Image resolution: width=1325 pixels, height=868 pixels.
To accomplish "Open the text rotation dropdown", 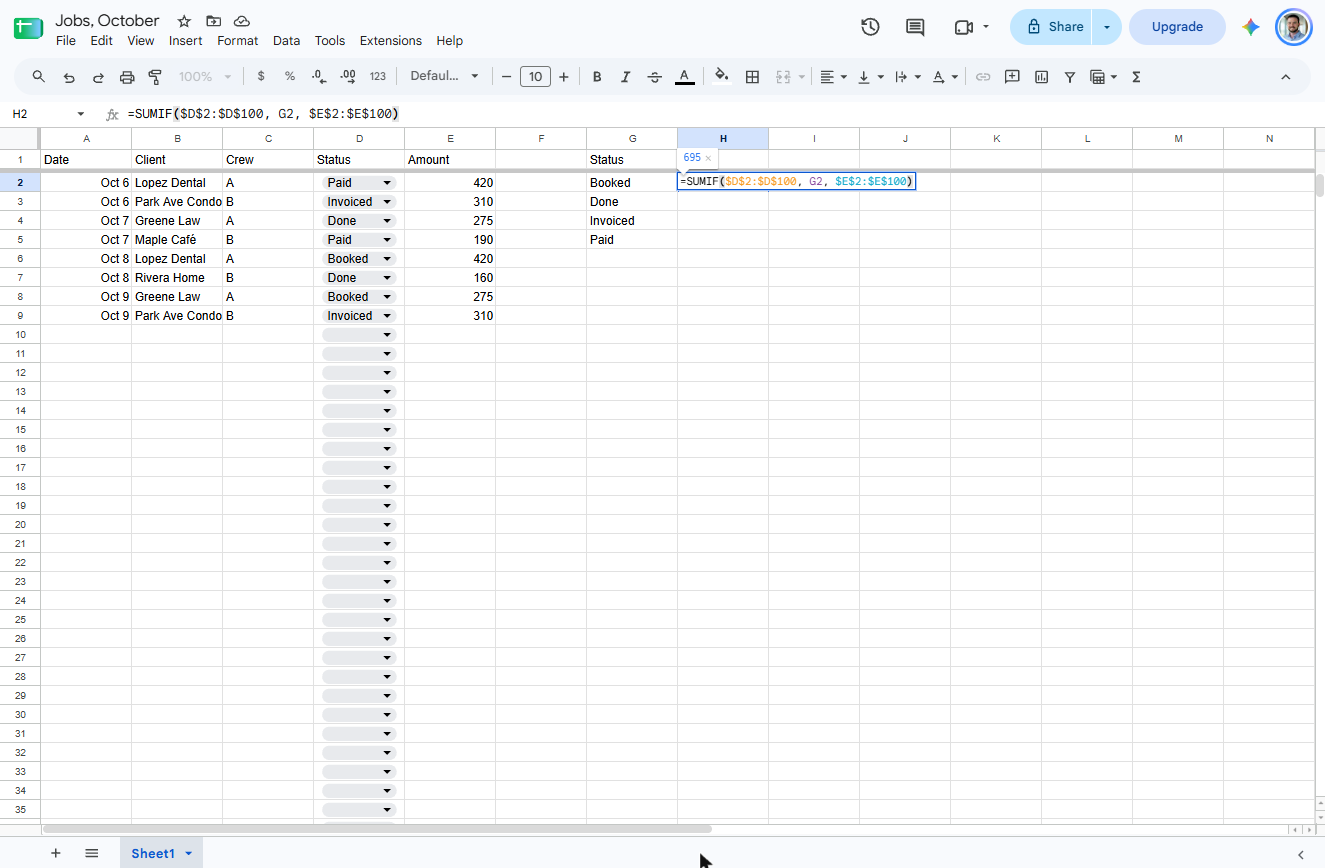I will [944, 77].
